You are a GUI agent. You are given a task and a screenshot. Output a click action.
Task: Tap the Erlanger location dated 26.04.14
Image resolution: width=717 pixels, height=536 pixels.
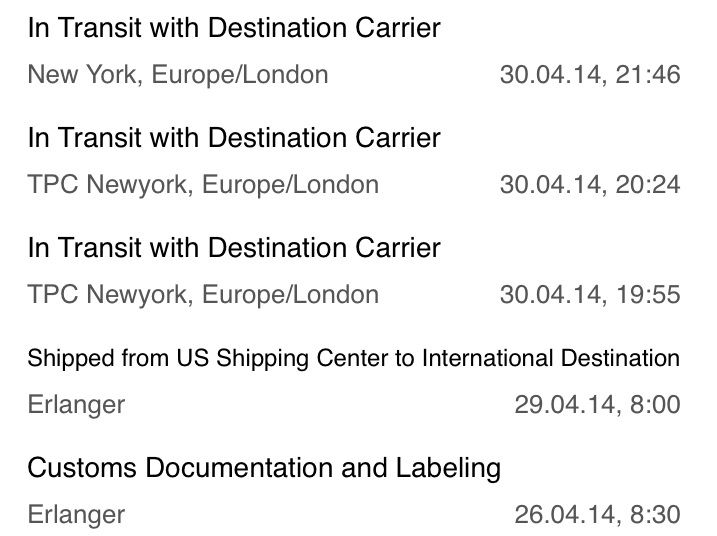(76, 515)
